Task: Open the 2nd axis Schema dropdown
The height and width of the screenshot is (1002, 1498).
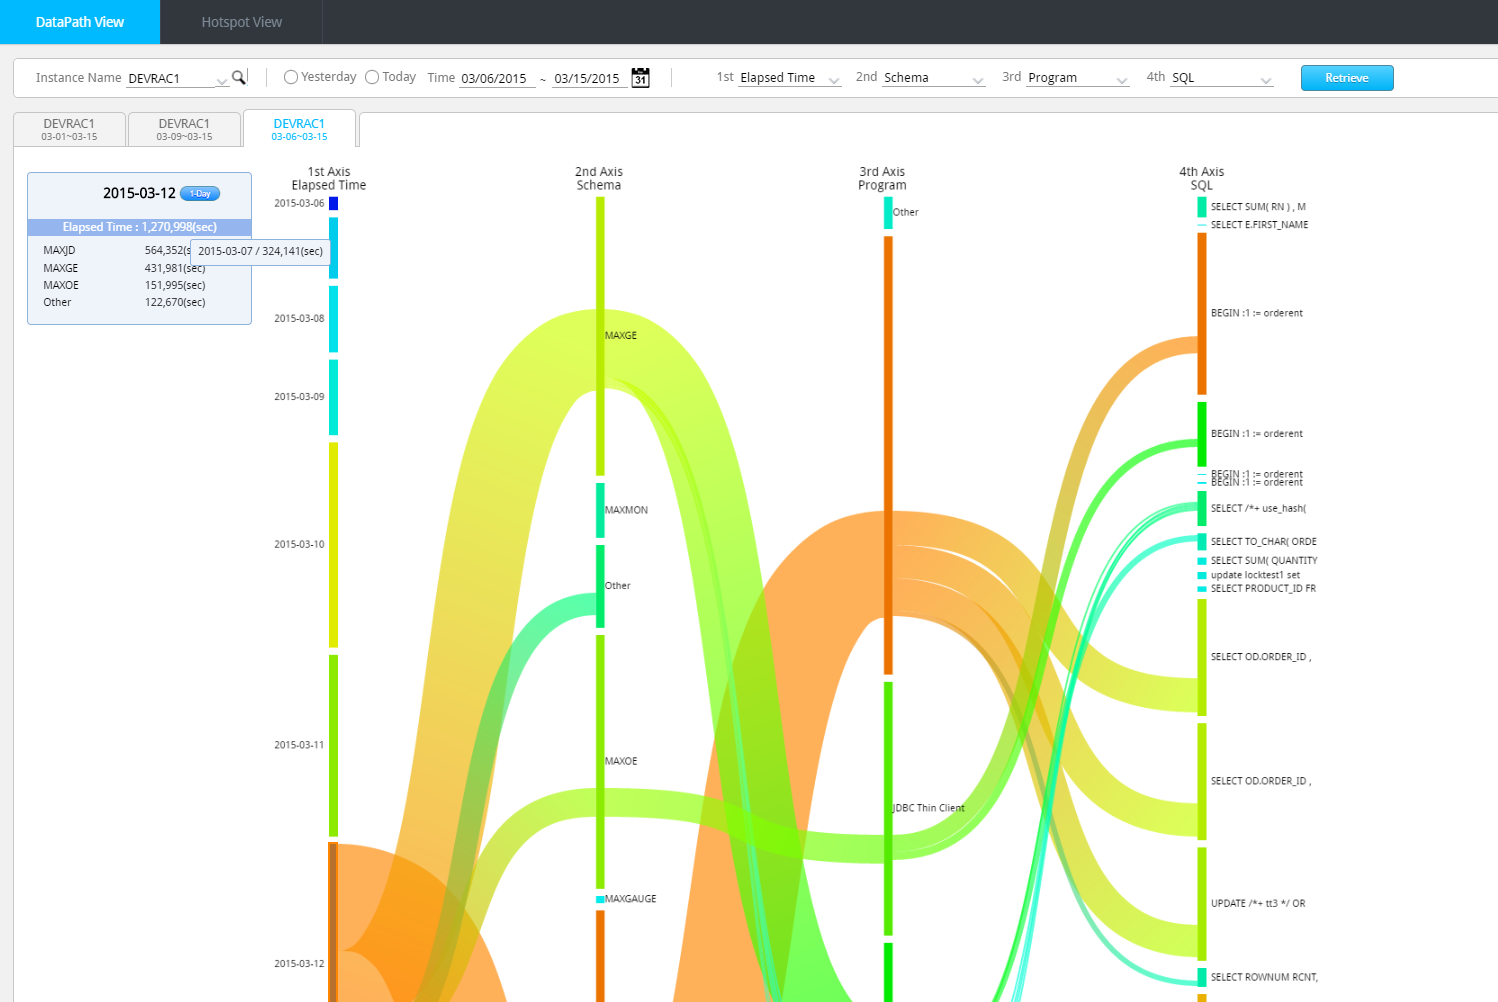Action: click(x=934, y=78)
